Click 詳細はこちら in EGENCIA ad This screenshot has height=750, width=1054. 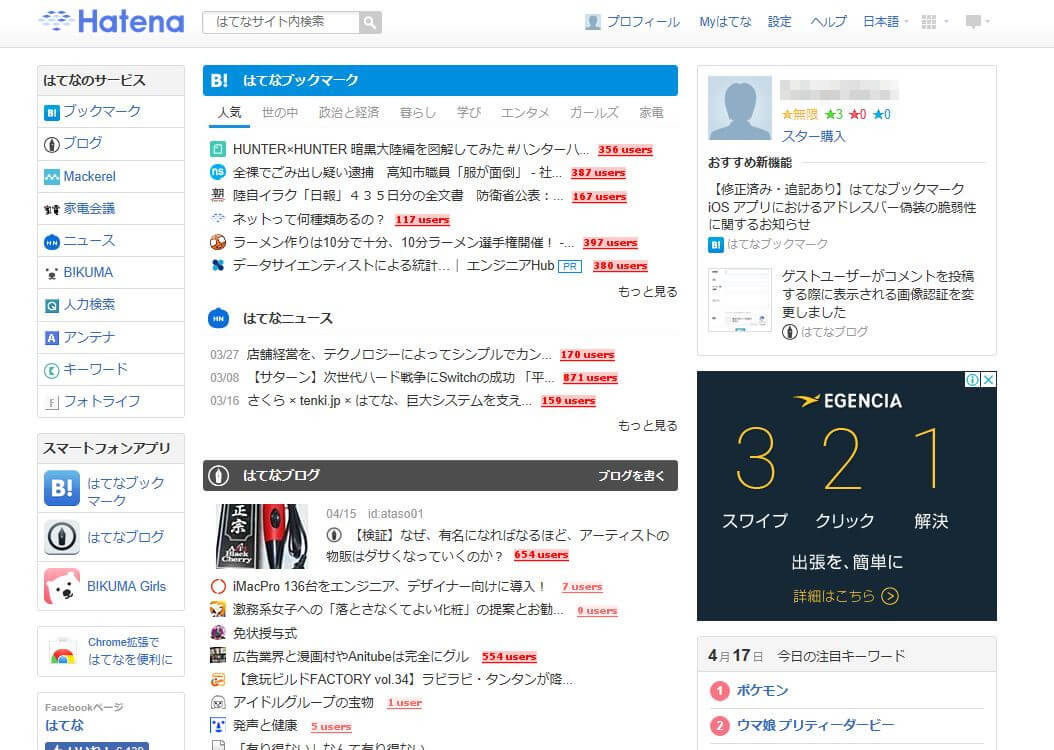846,596
